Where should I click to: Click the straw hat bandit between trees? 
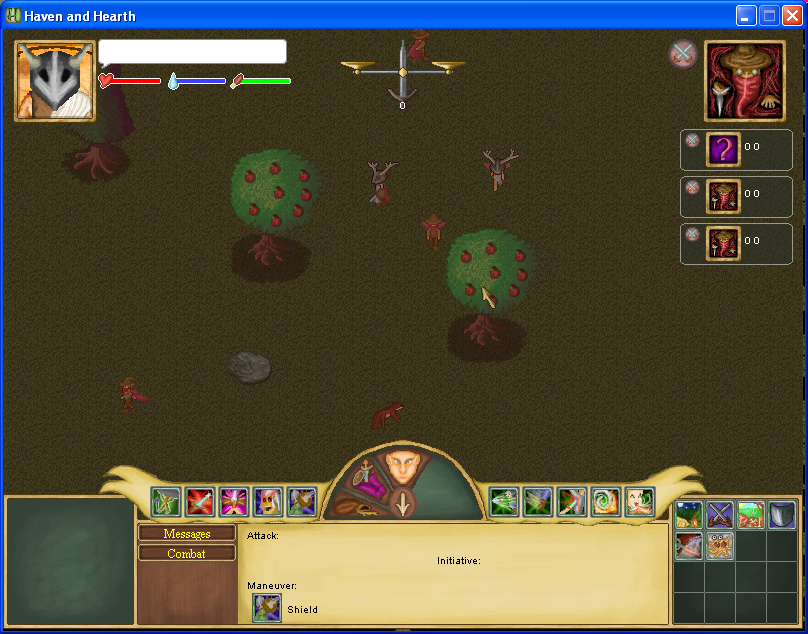433,230
